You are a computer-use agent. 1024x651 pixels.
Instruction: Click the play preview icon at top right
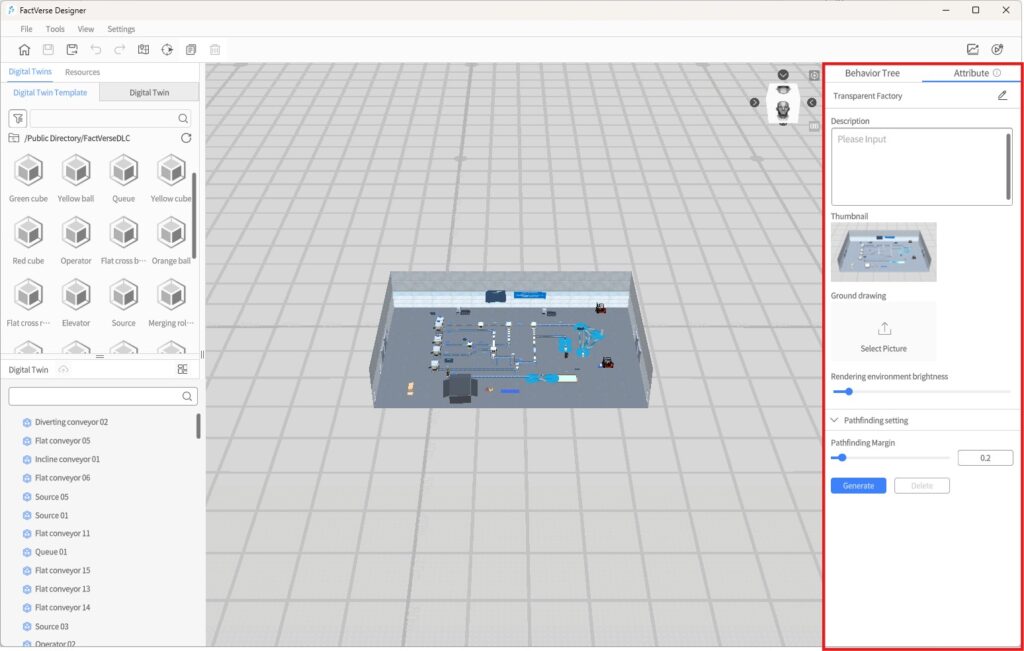tap(997, 49)
